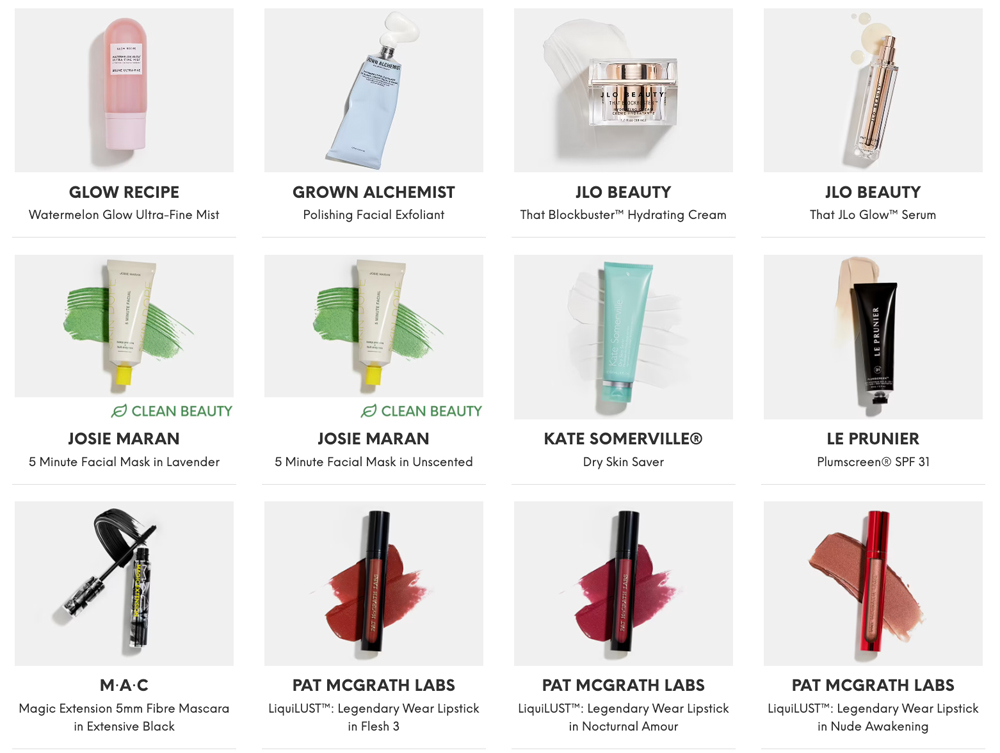Open the M·A·C mascara product image
Image resolution: width=1000 pixels, height=753 pixels.
(124, 583)
